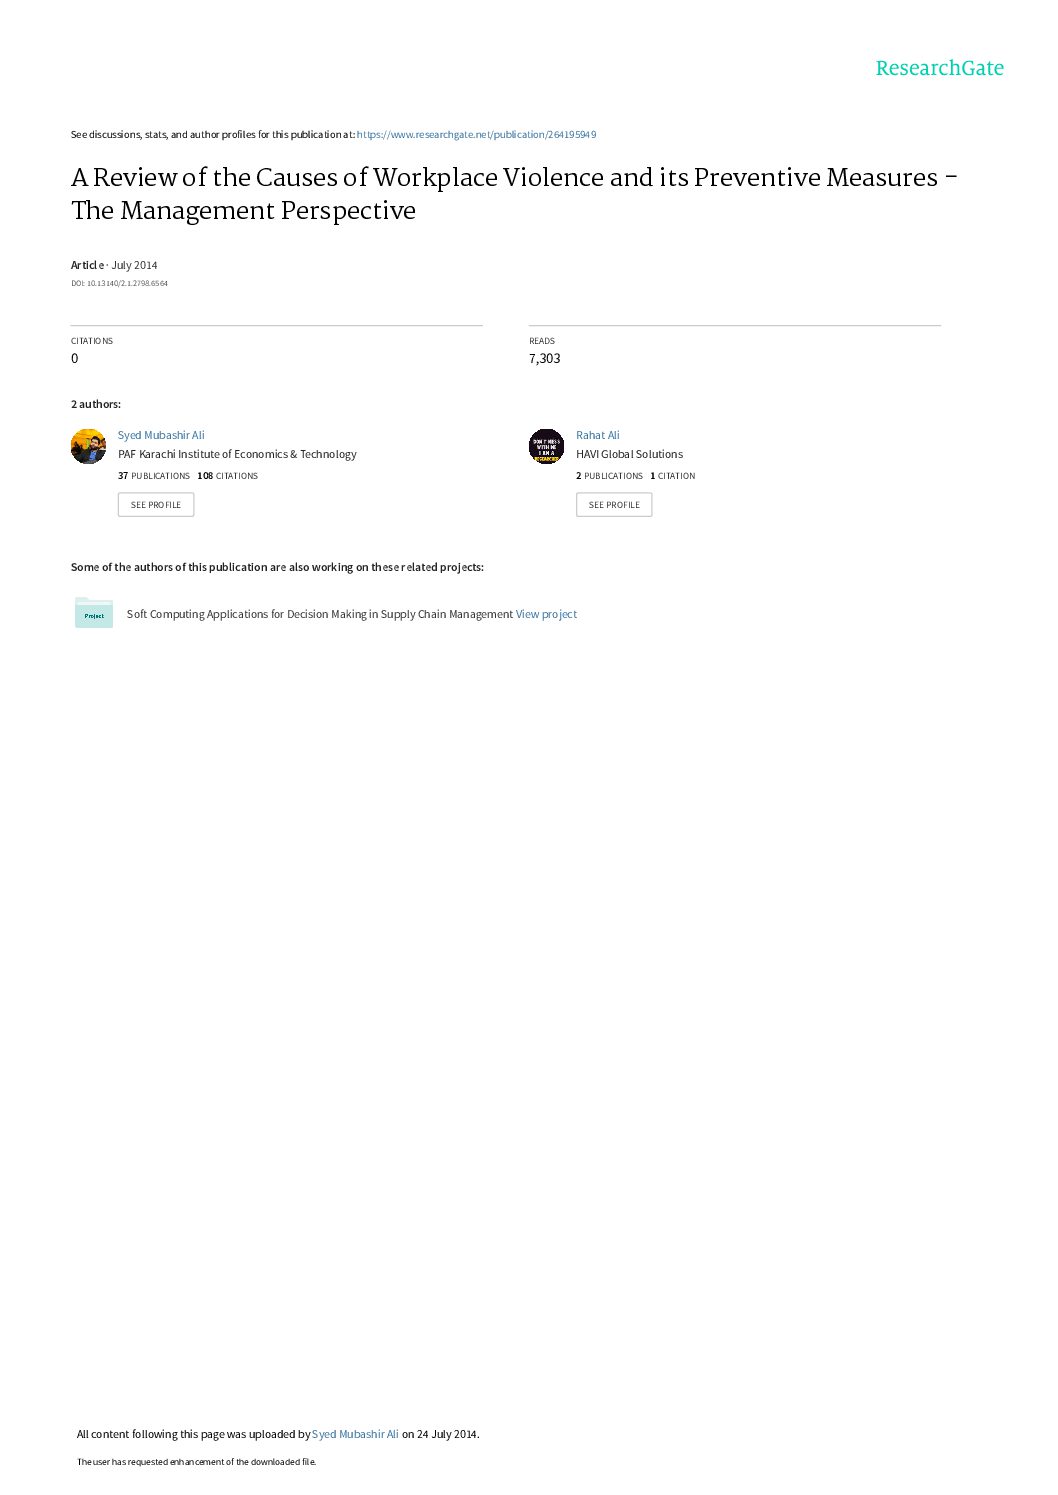Click SEE PROFILE under Syed Mubashir Ali
The image size is (1058, 1495).
156,505
